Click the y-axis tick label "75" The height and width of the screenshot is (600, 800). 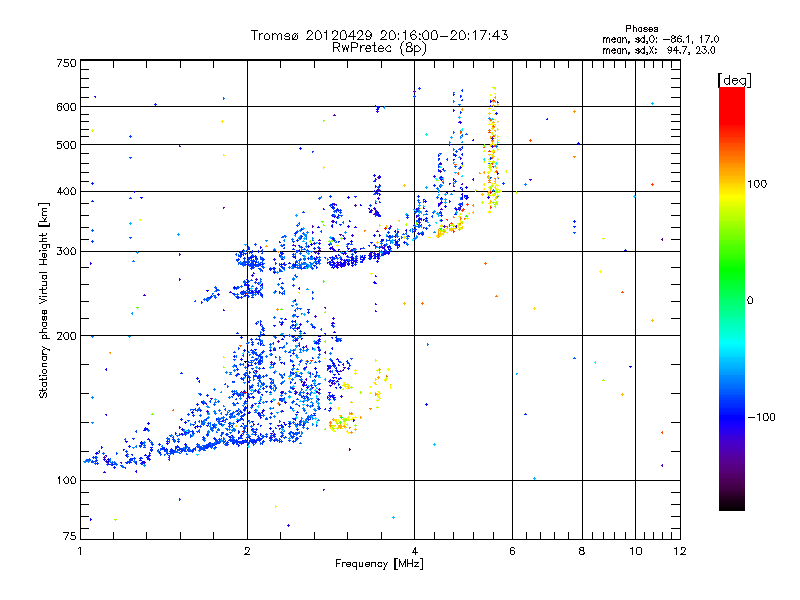point(70,536)
